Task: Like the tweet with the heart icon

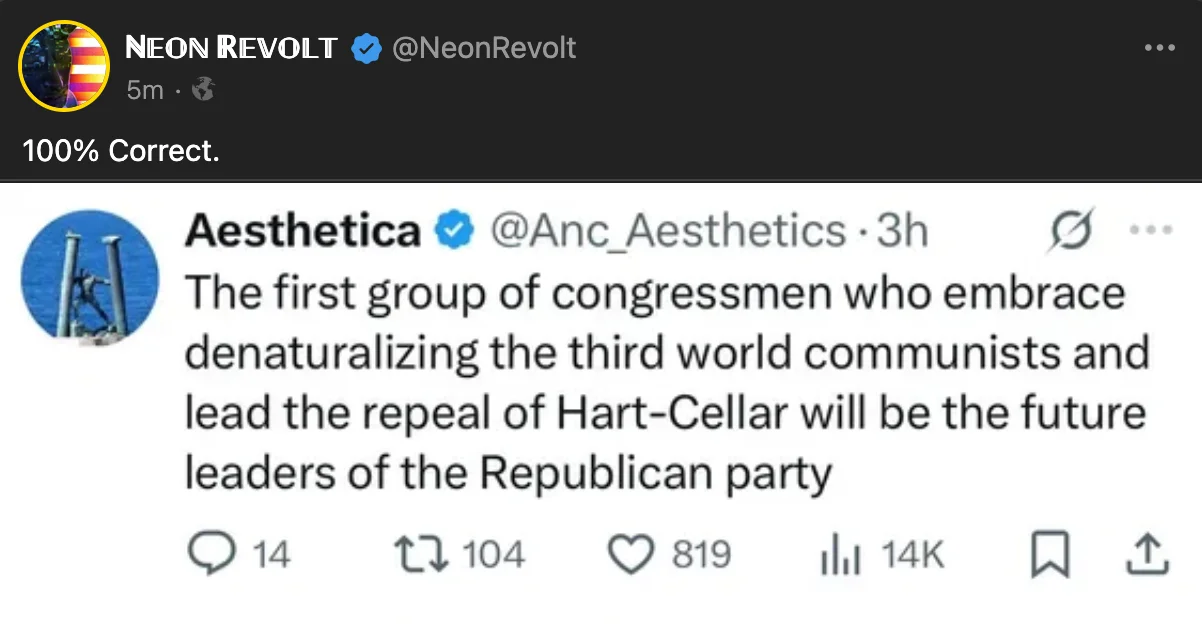Action: pyautogui.click(x=630, y=554)
